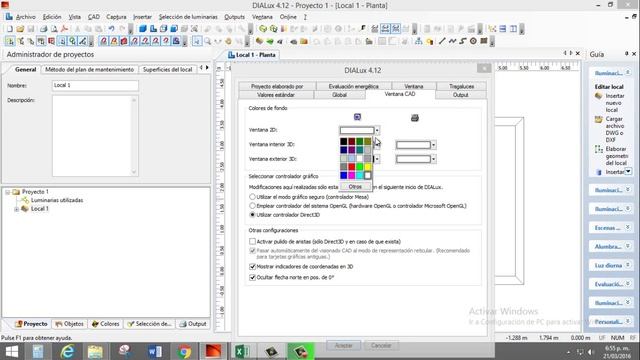Screen dimensions: 640x360
Task: Expand the Luz diurna guide section
Action: [628, 265]
